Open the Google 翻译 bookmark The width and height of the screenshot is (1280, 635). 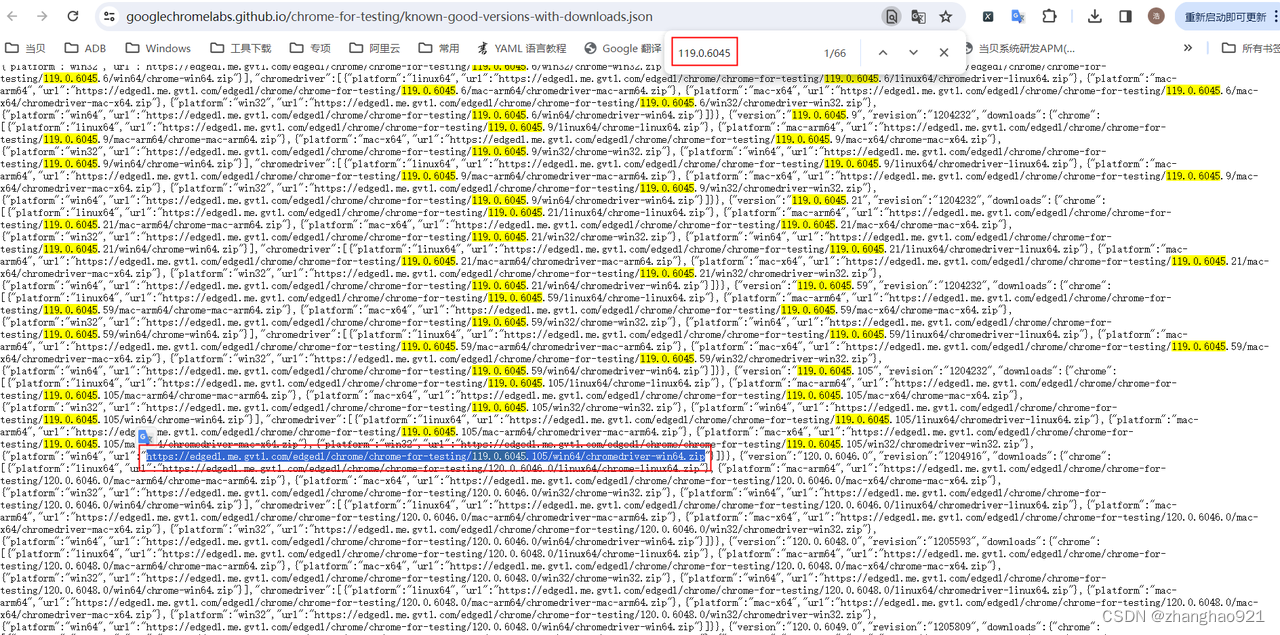(x=623, y=48)
